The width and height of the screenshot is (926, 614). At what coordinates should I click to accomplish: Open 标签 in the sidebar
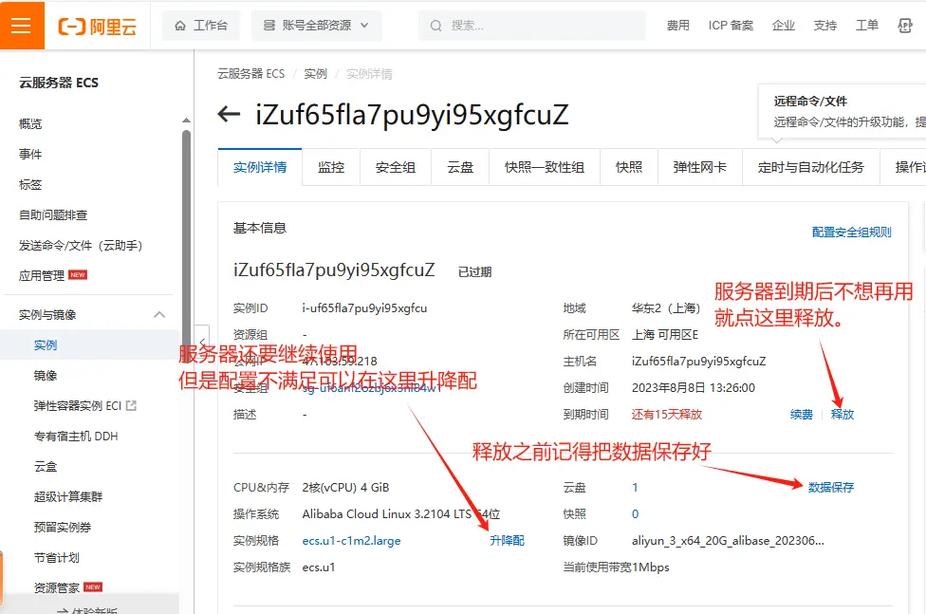point(30,184)
